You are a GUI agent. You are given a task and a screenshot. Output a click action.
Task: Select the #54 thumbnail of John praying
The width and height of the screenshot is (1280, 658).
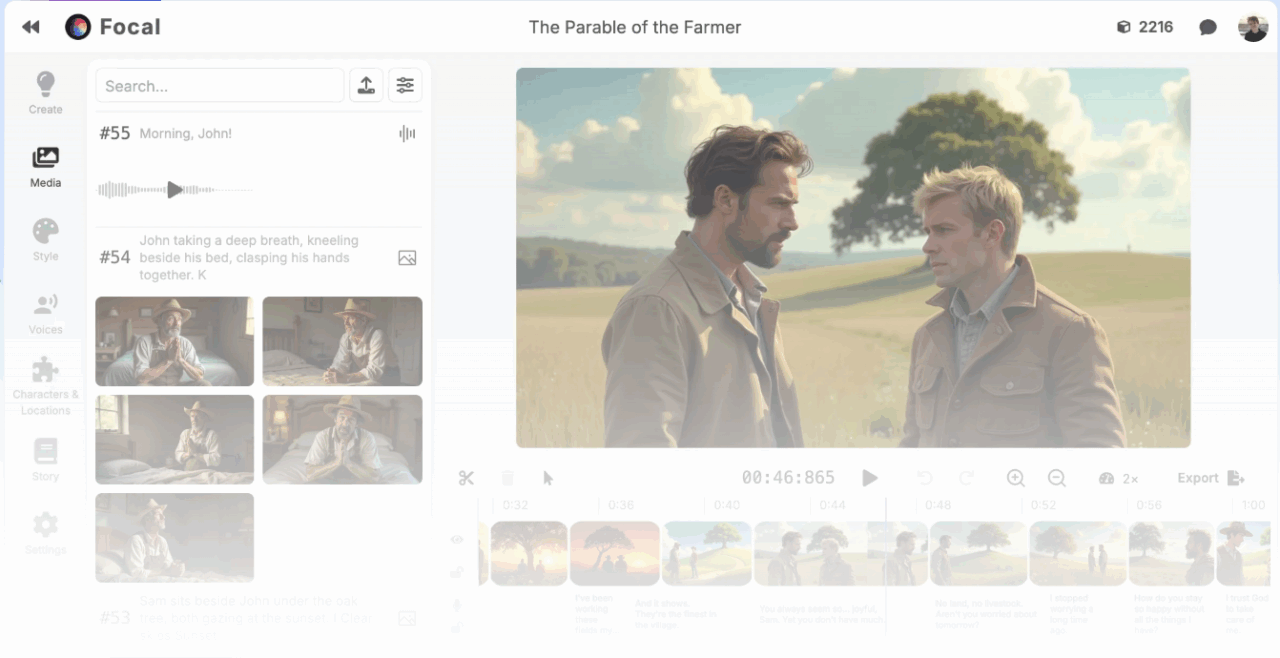tap(174, 341)
